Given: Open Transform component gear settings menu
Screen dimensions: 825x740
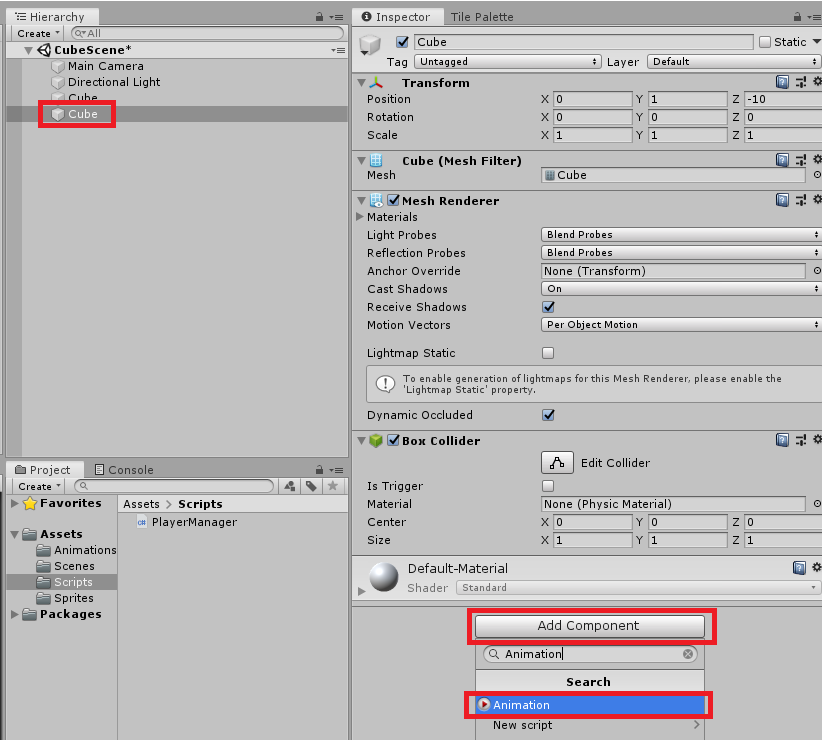Looking at the screenshot, I should click(817, 82).
